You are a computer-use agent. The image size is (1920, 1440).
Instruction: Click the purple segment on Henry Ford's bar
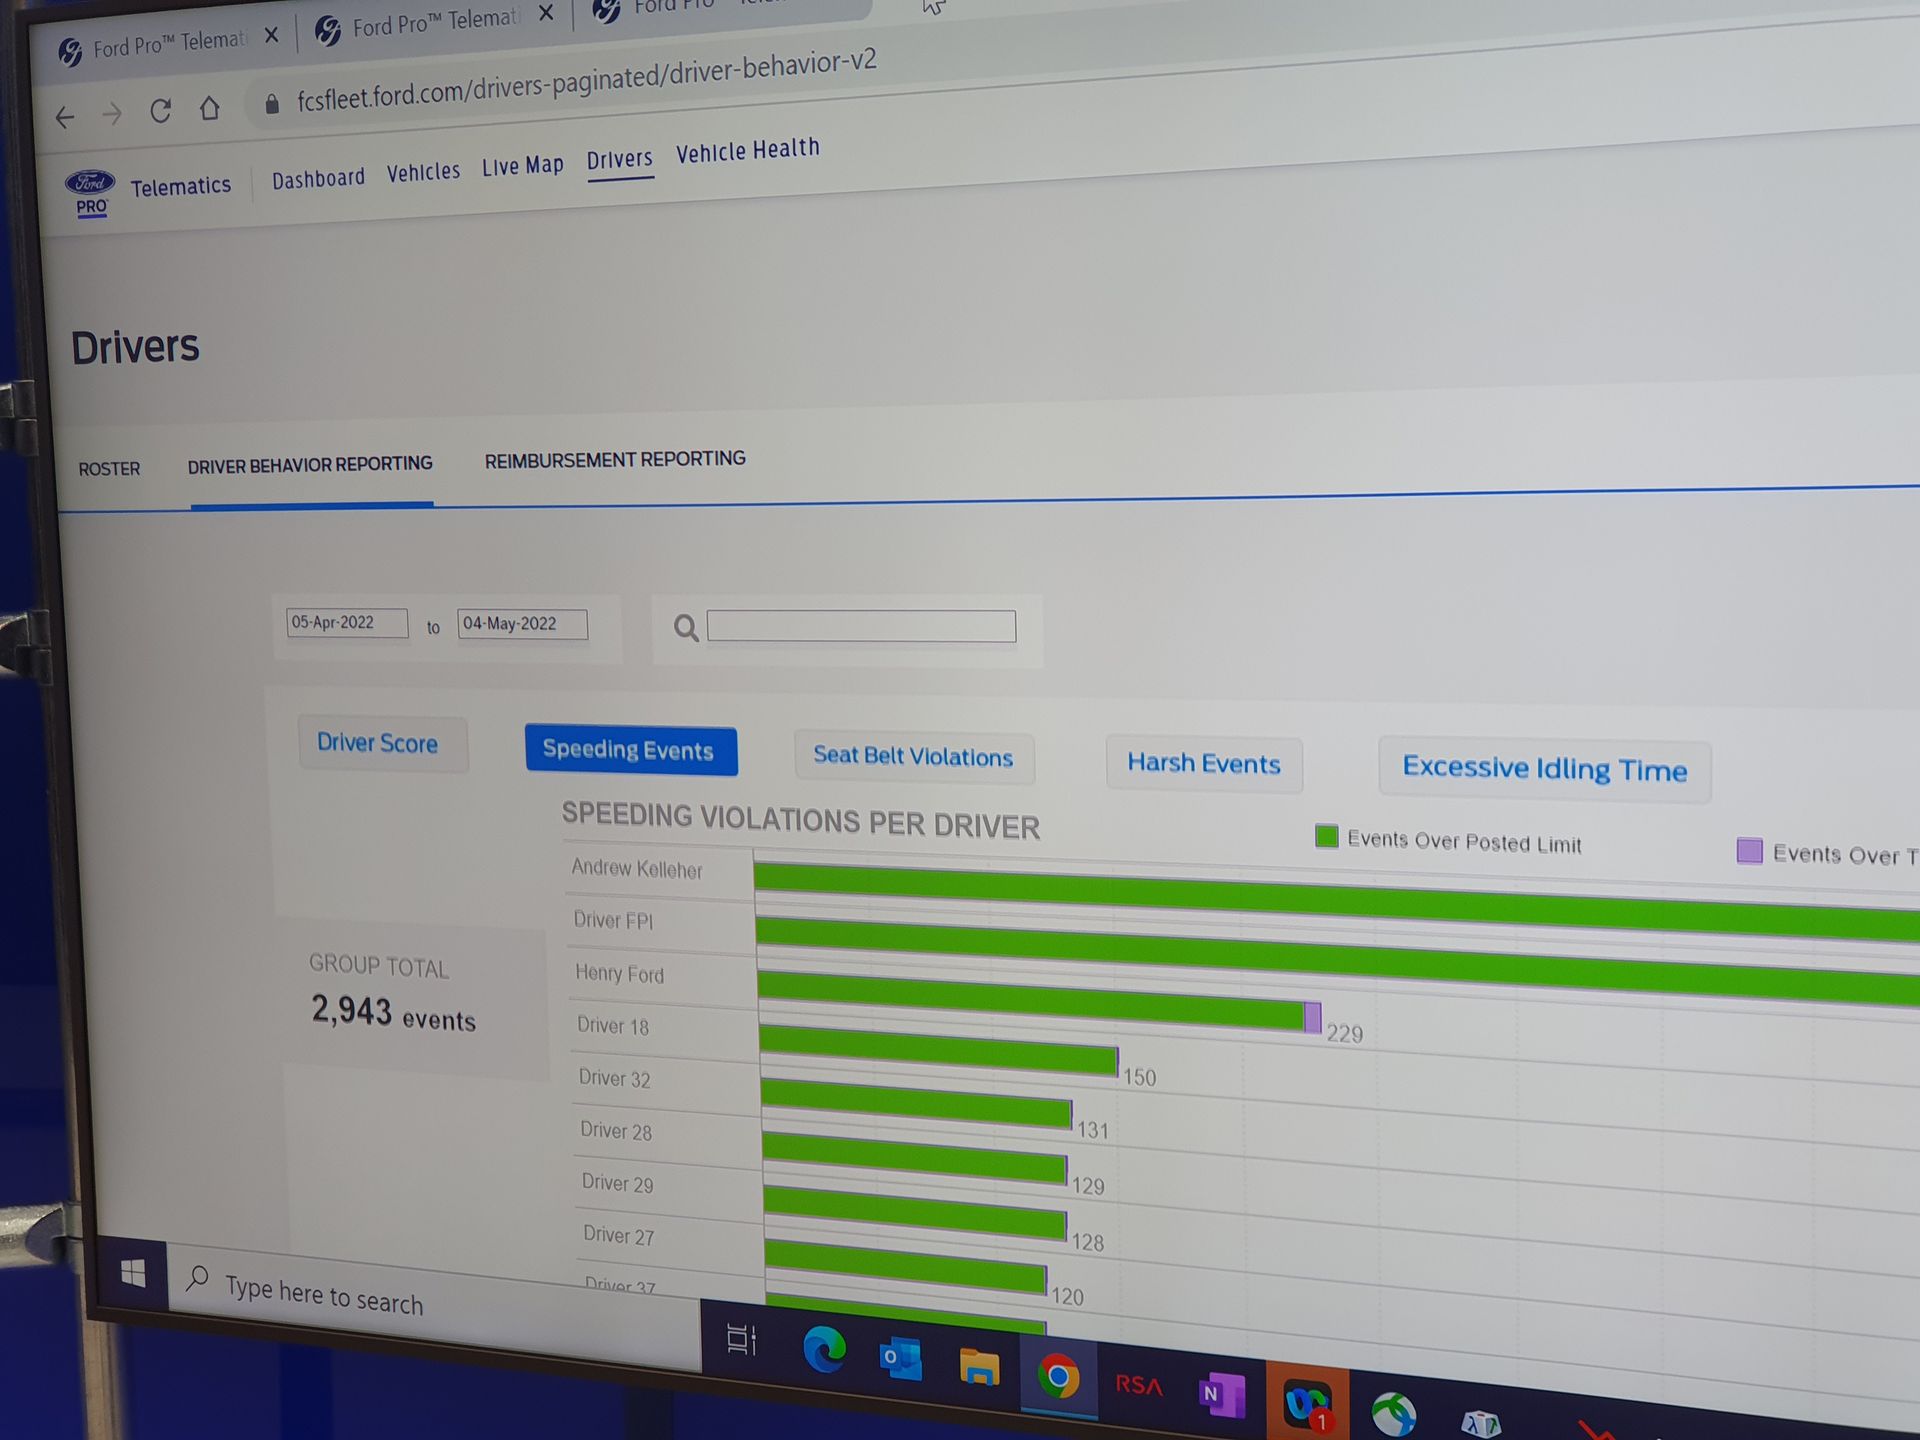point(1312,1017)
